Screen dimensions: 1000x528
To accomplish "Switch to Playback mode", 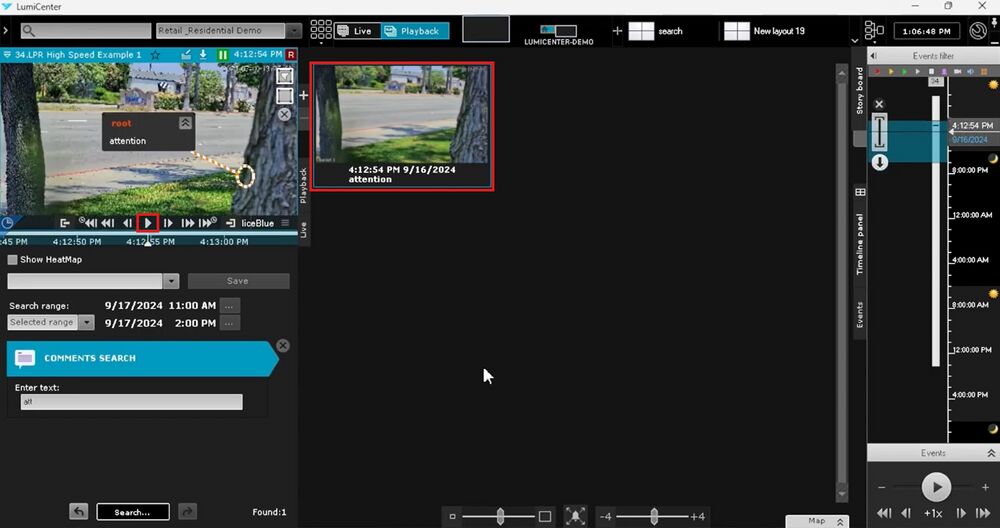I will pyautogui.click(x=416, y=31).
